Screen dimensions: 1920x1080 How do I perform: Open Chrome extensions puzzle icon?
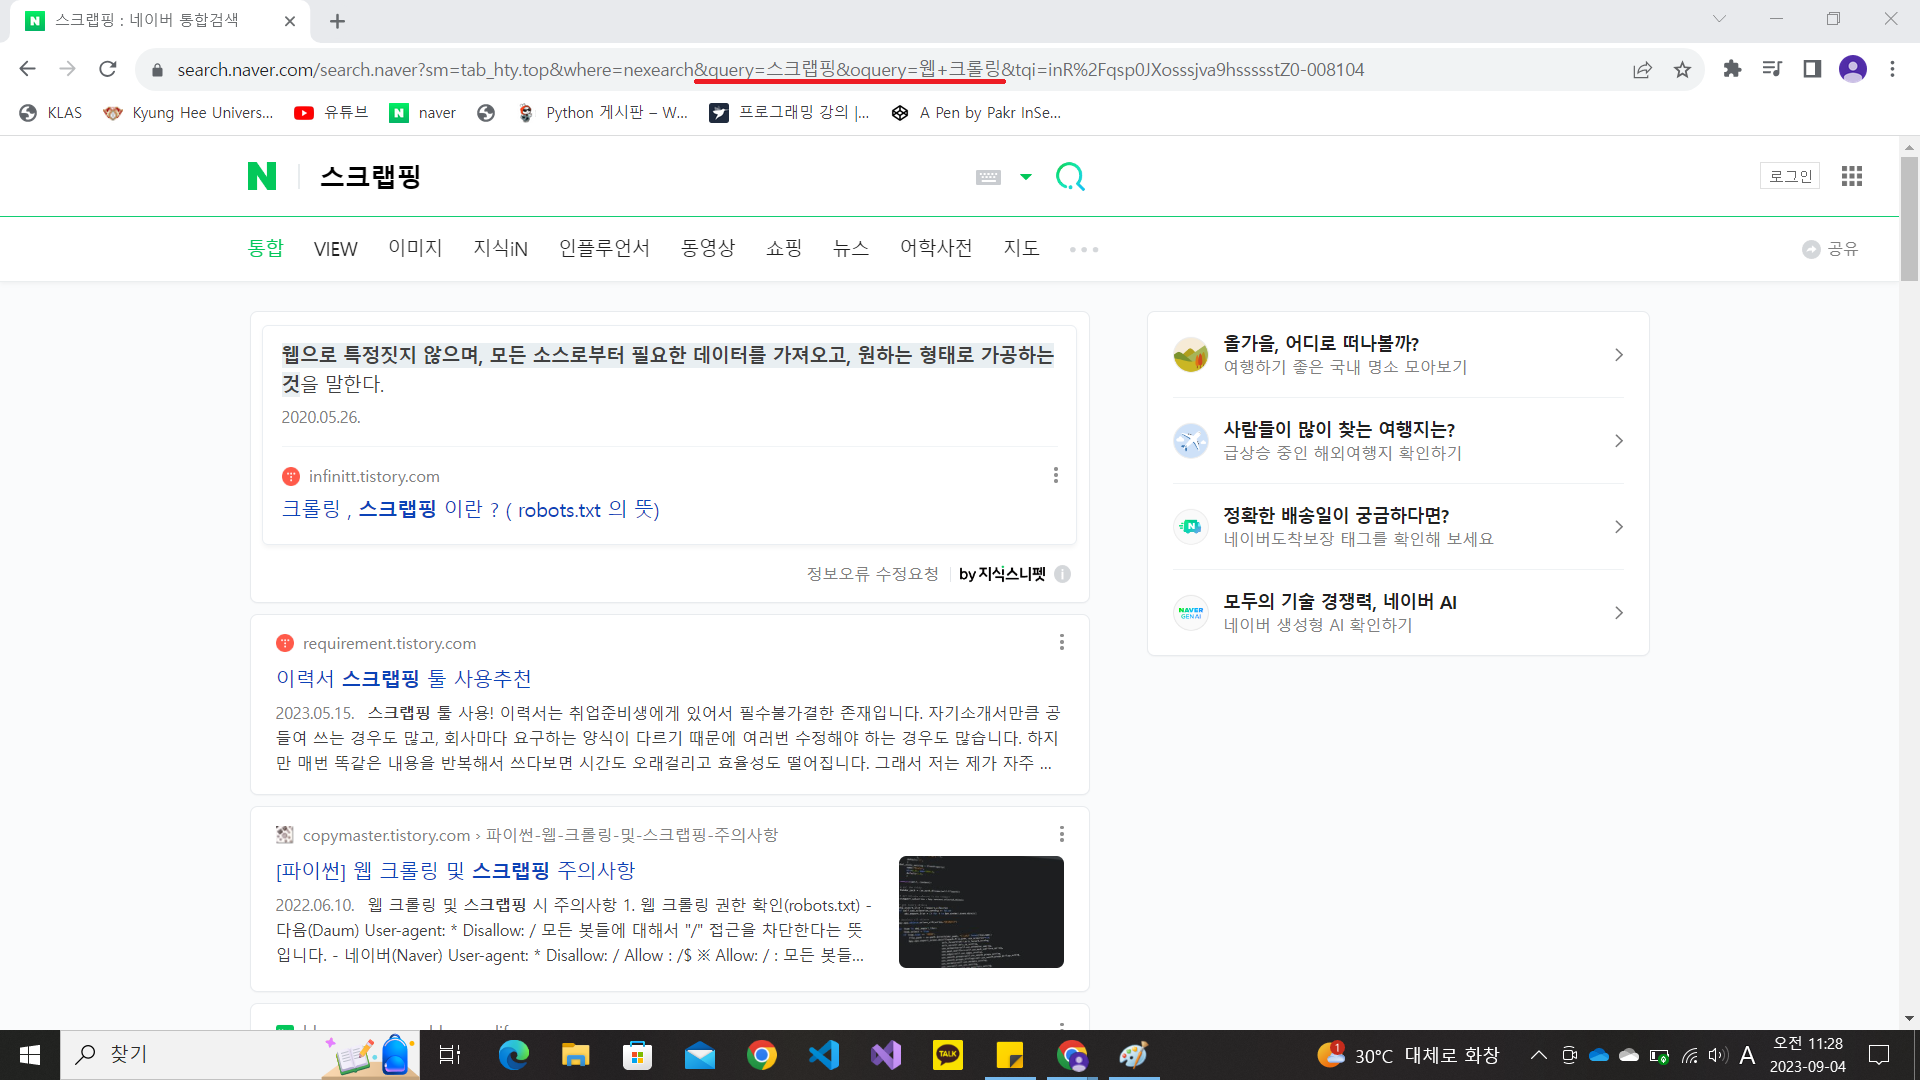(1732, 69)
